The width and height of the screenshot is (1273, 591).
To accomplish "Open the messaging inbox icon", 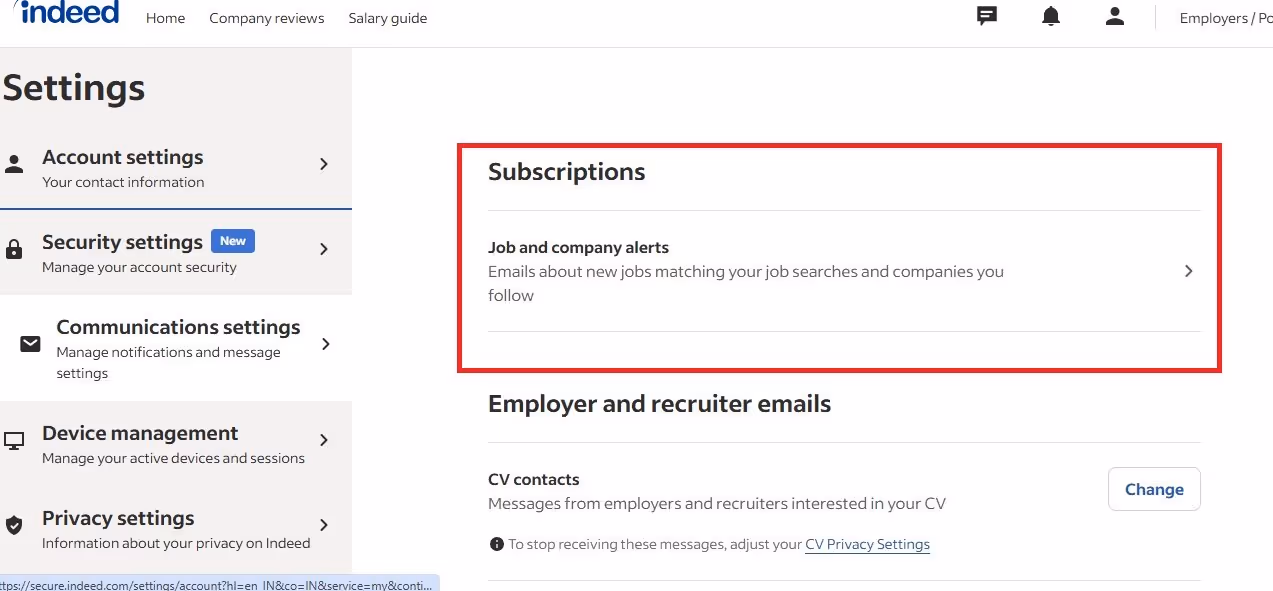I will click(986, 16).
